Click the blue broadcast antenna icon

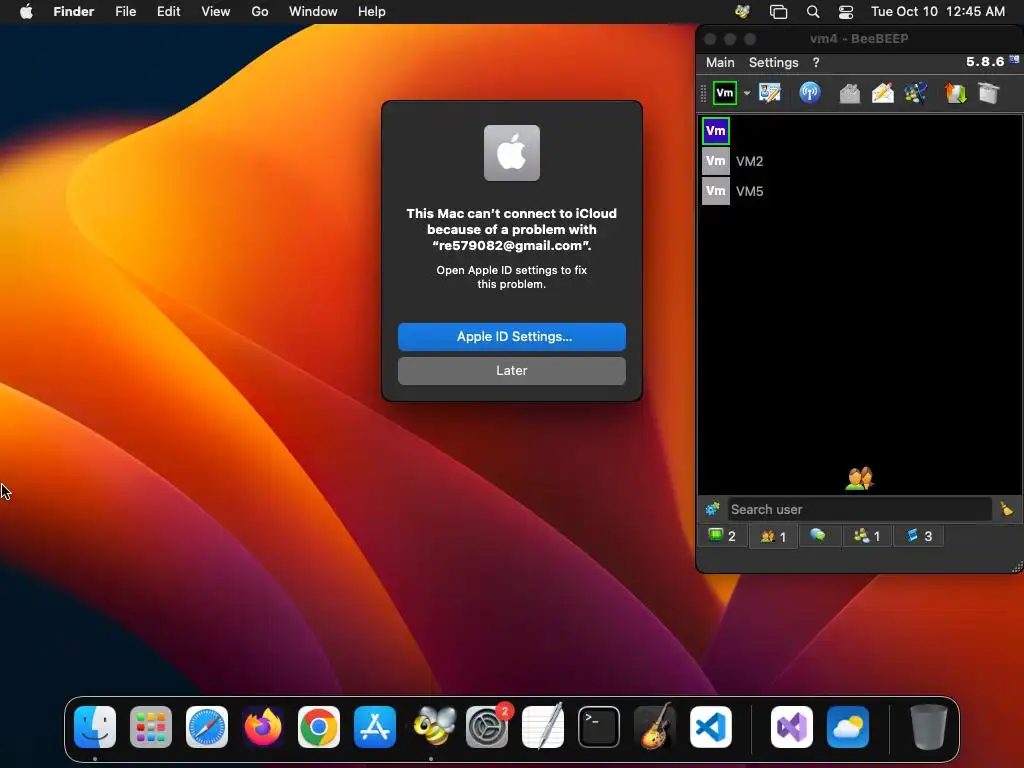click(810, 93)
